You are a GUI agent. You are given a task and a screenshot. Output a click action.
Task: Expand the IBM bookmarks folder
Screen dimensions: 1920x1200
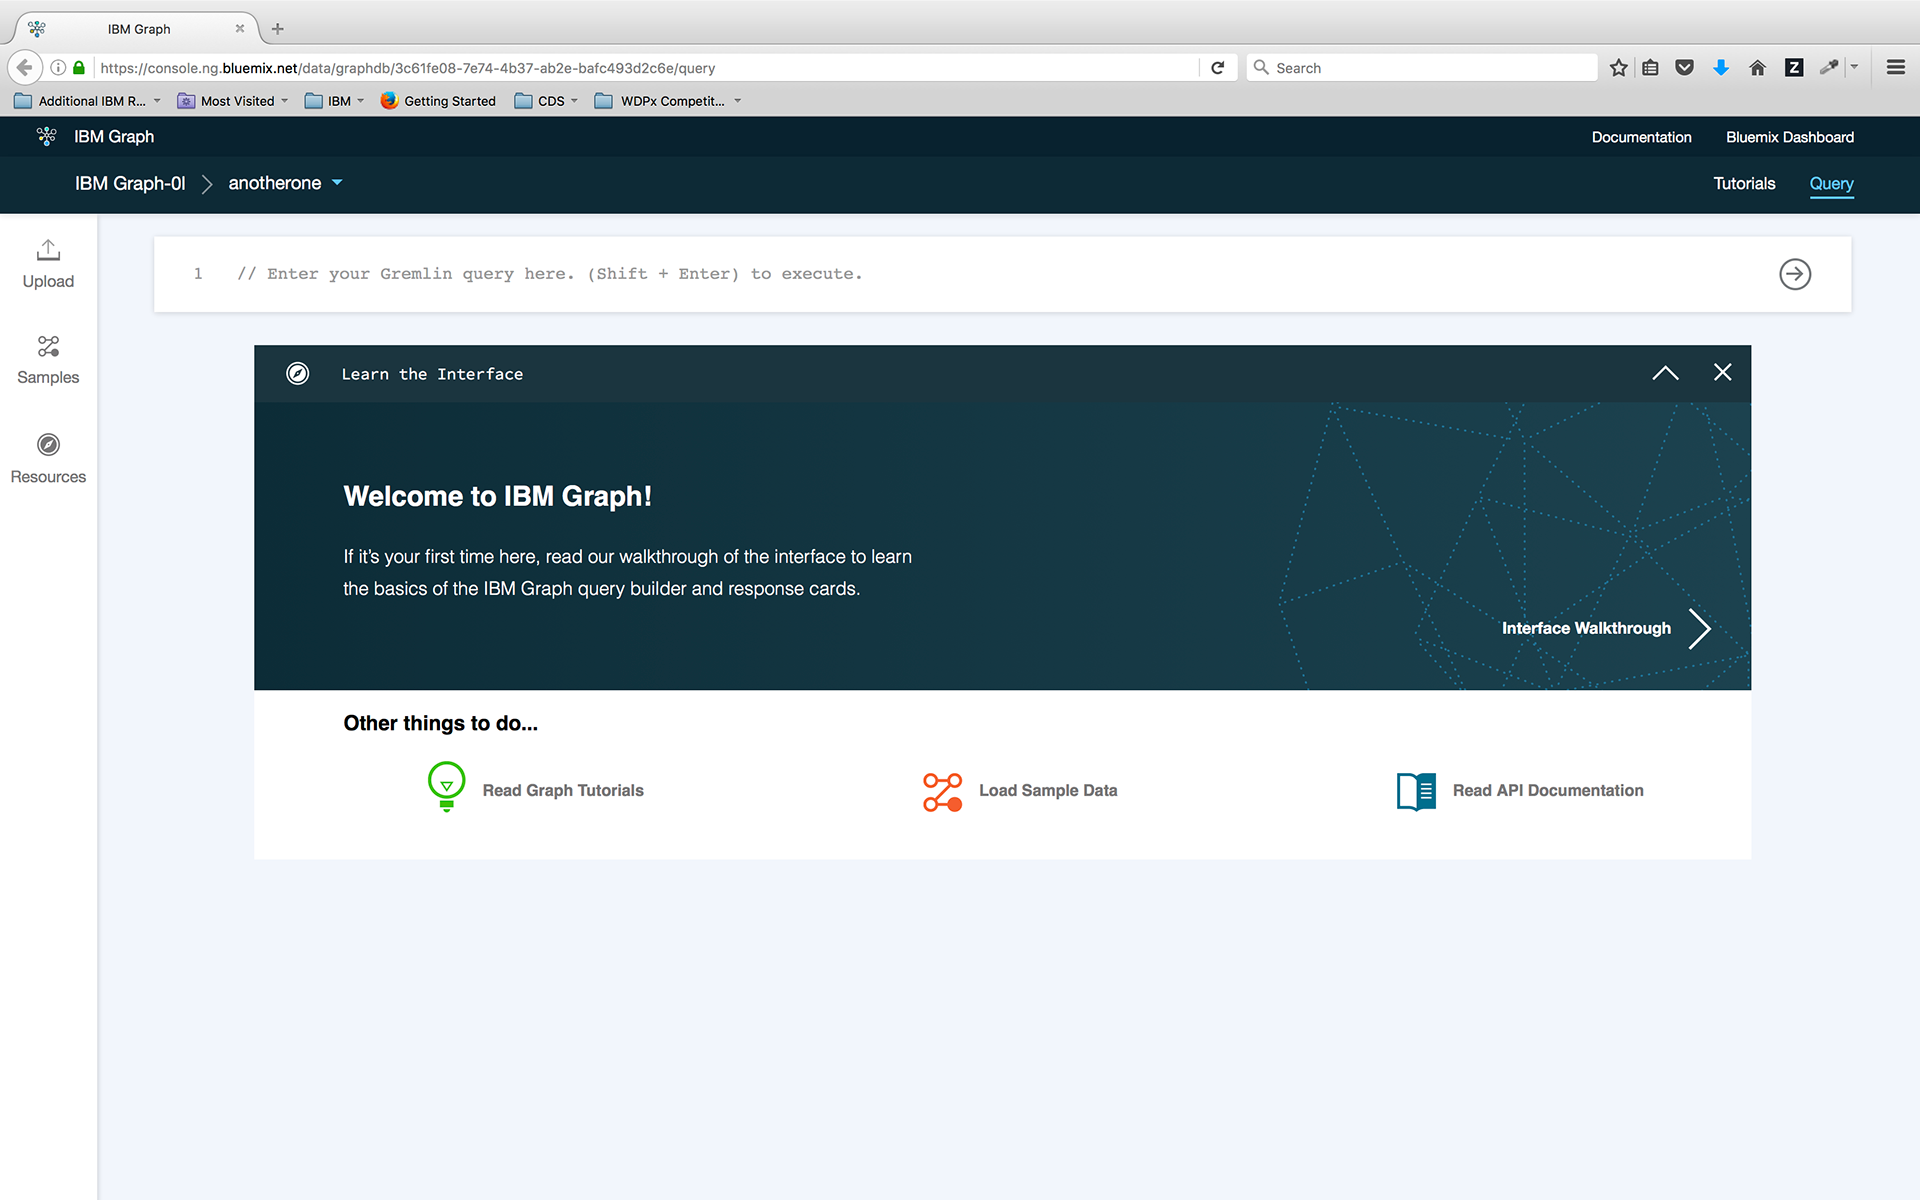click(x=334, y=101)
